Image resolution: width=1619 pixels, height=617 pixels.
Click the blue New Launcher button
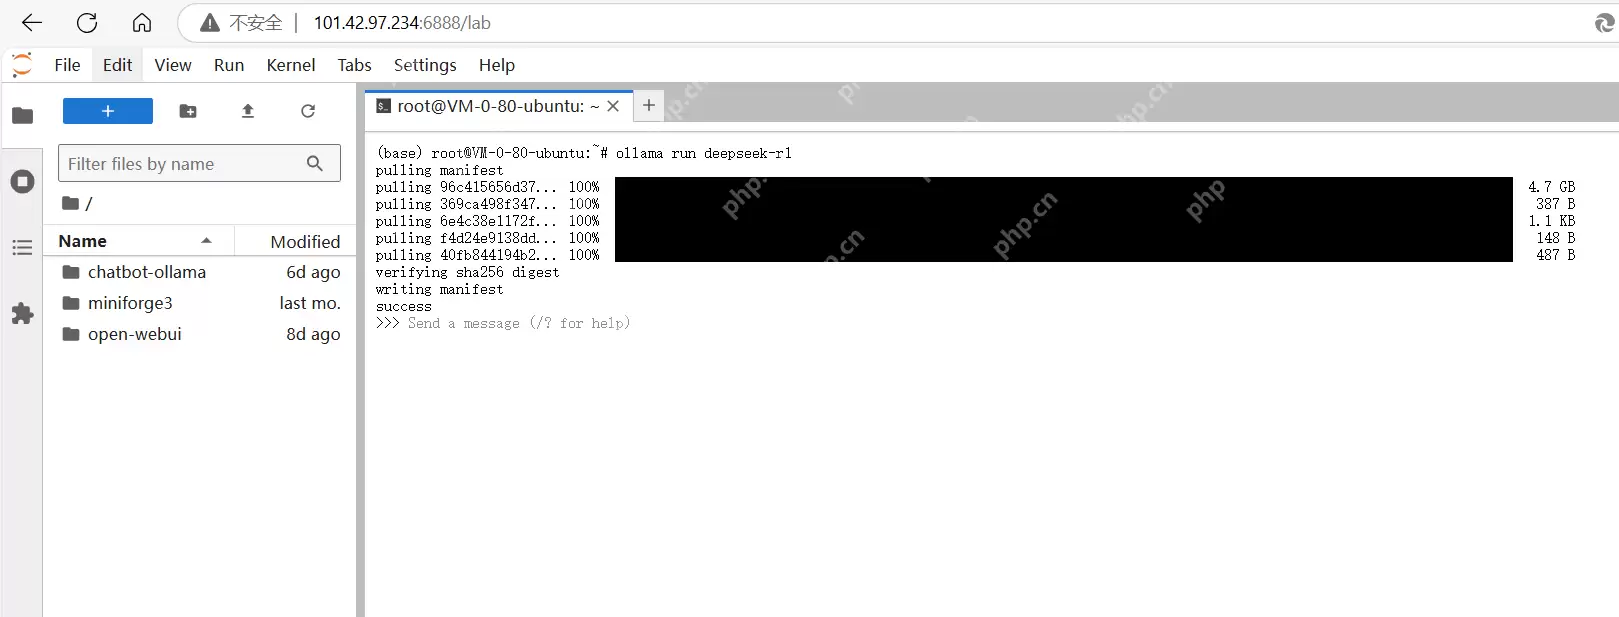point(108,111)
